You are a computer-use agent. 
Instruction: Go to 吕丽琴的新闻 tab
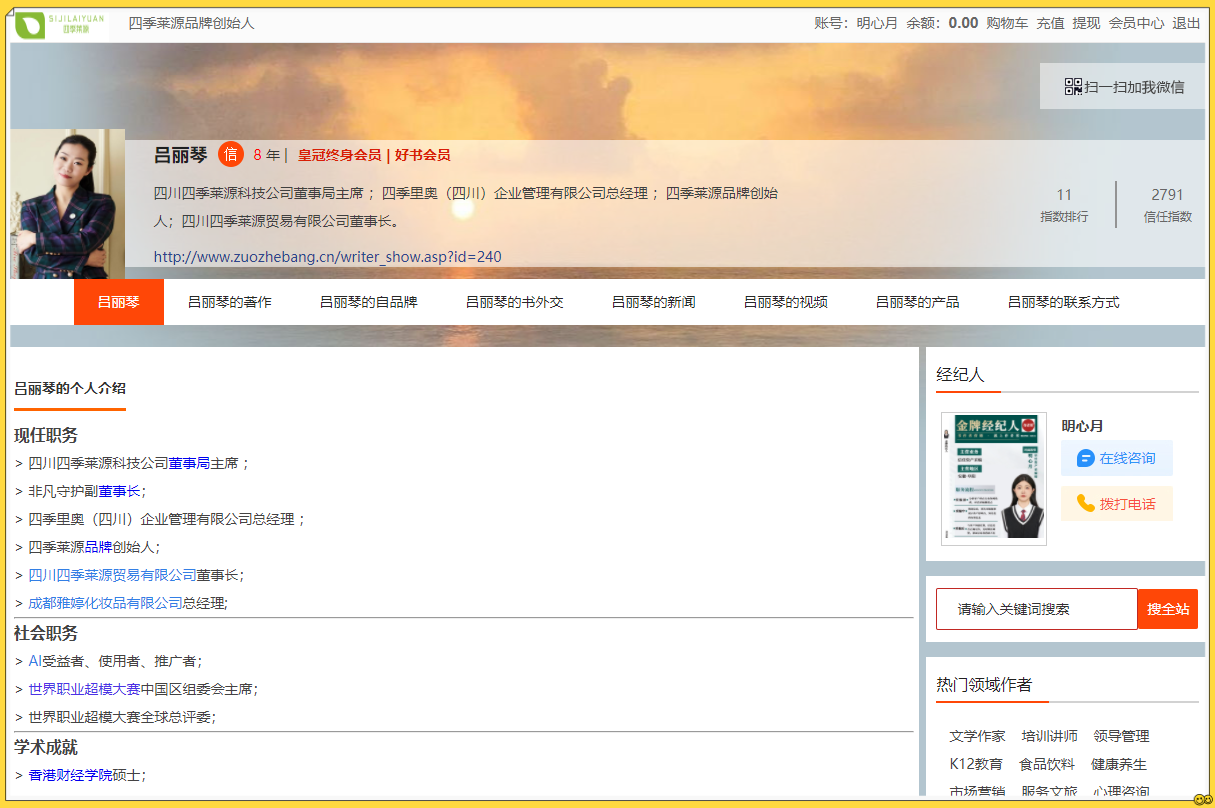[x=653, y=302]
